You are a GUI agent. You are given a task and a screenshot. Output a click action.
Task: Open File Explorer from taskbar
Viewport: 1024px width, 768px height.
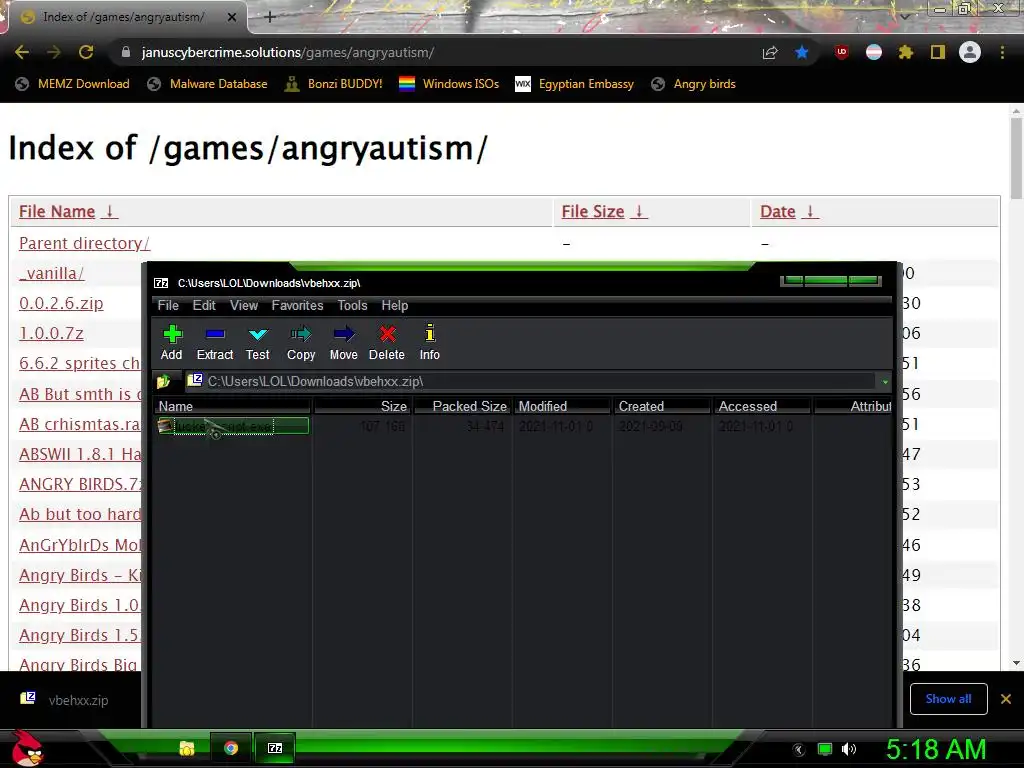click(x=187, y=748)
